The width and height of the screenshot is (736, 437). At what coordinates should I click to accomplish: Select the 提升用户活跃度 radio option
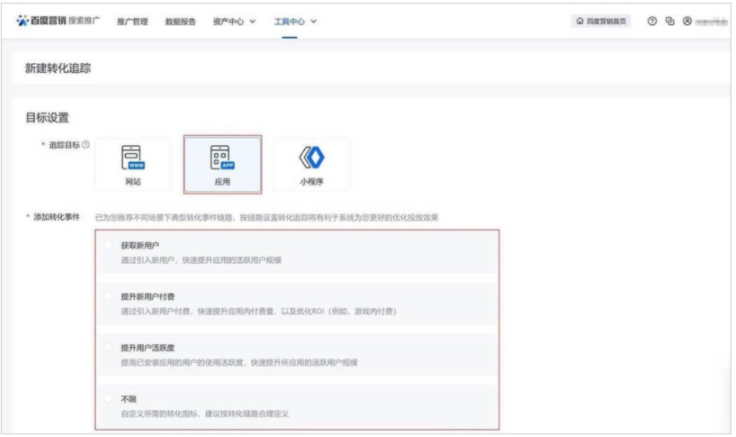point(108,347)
